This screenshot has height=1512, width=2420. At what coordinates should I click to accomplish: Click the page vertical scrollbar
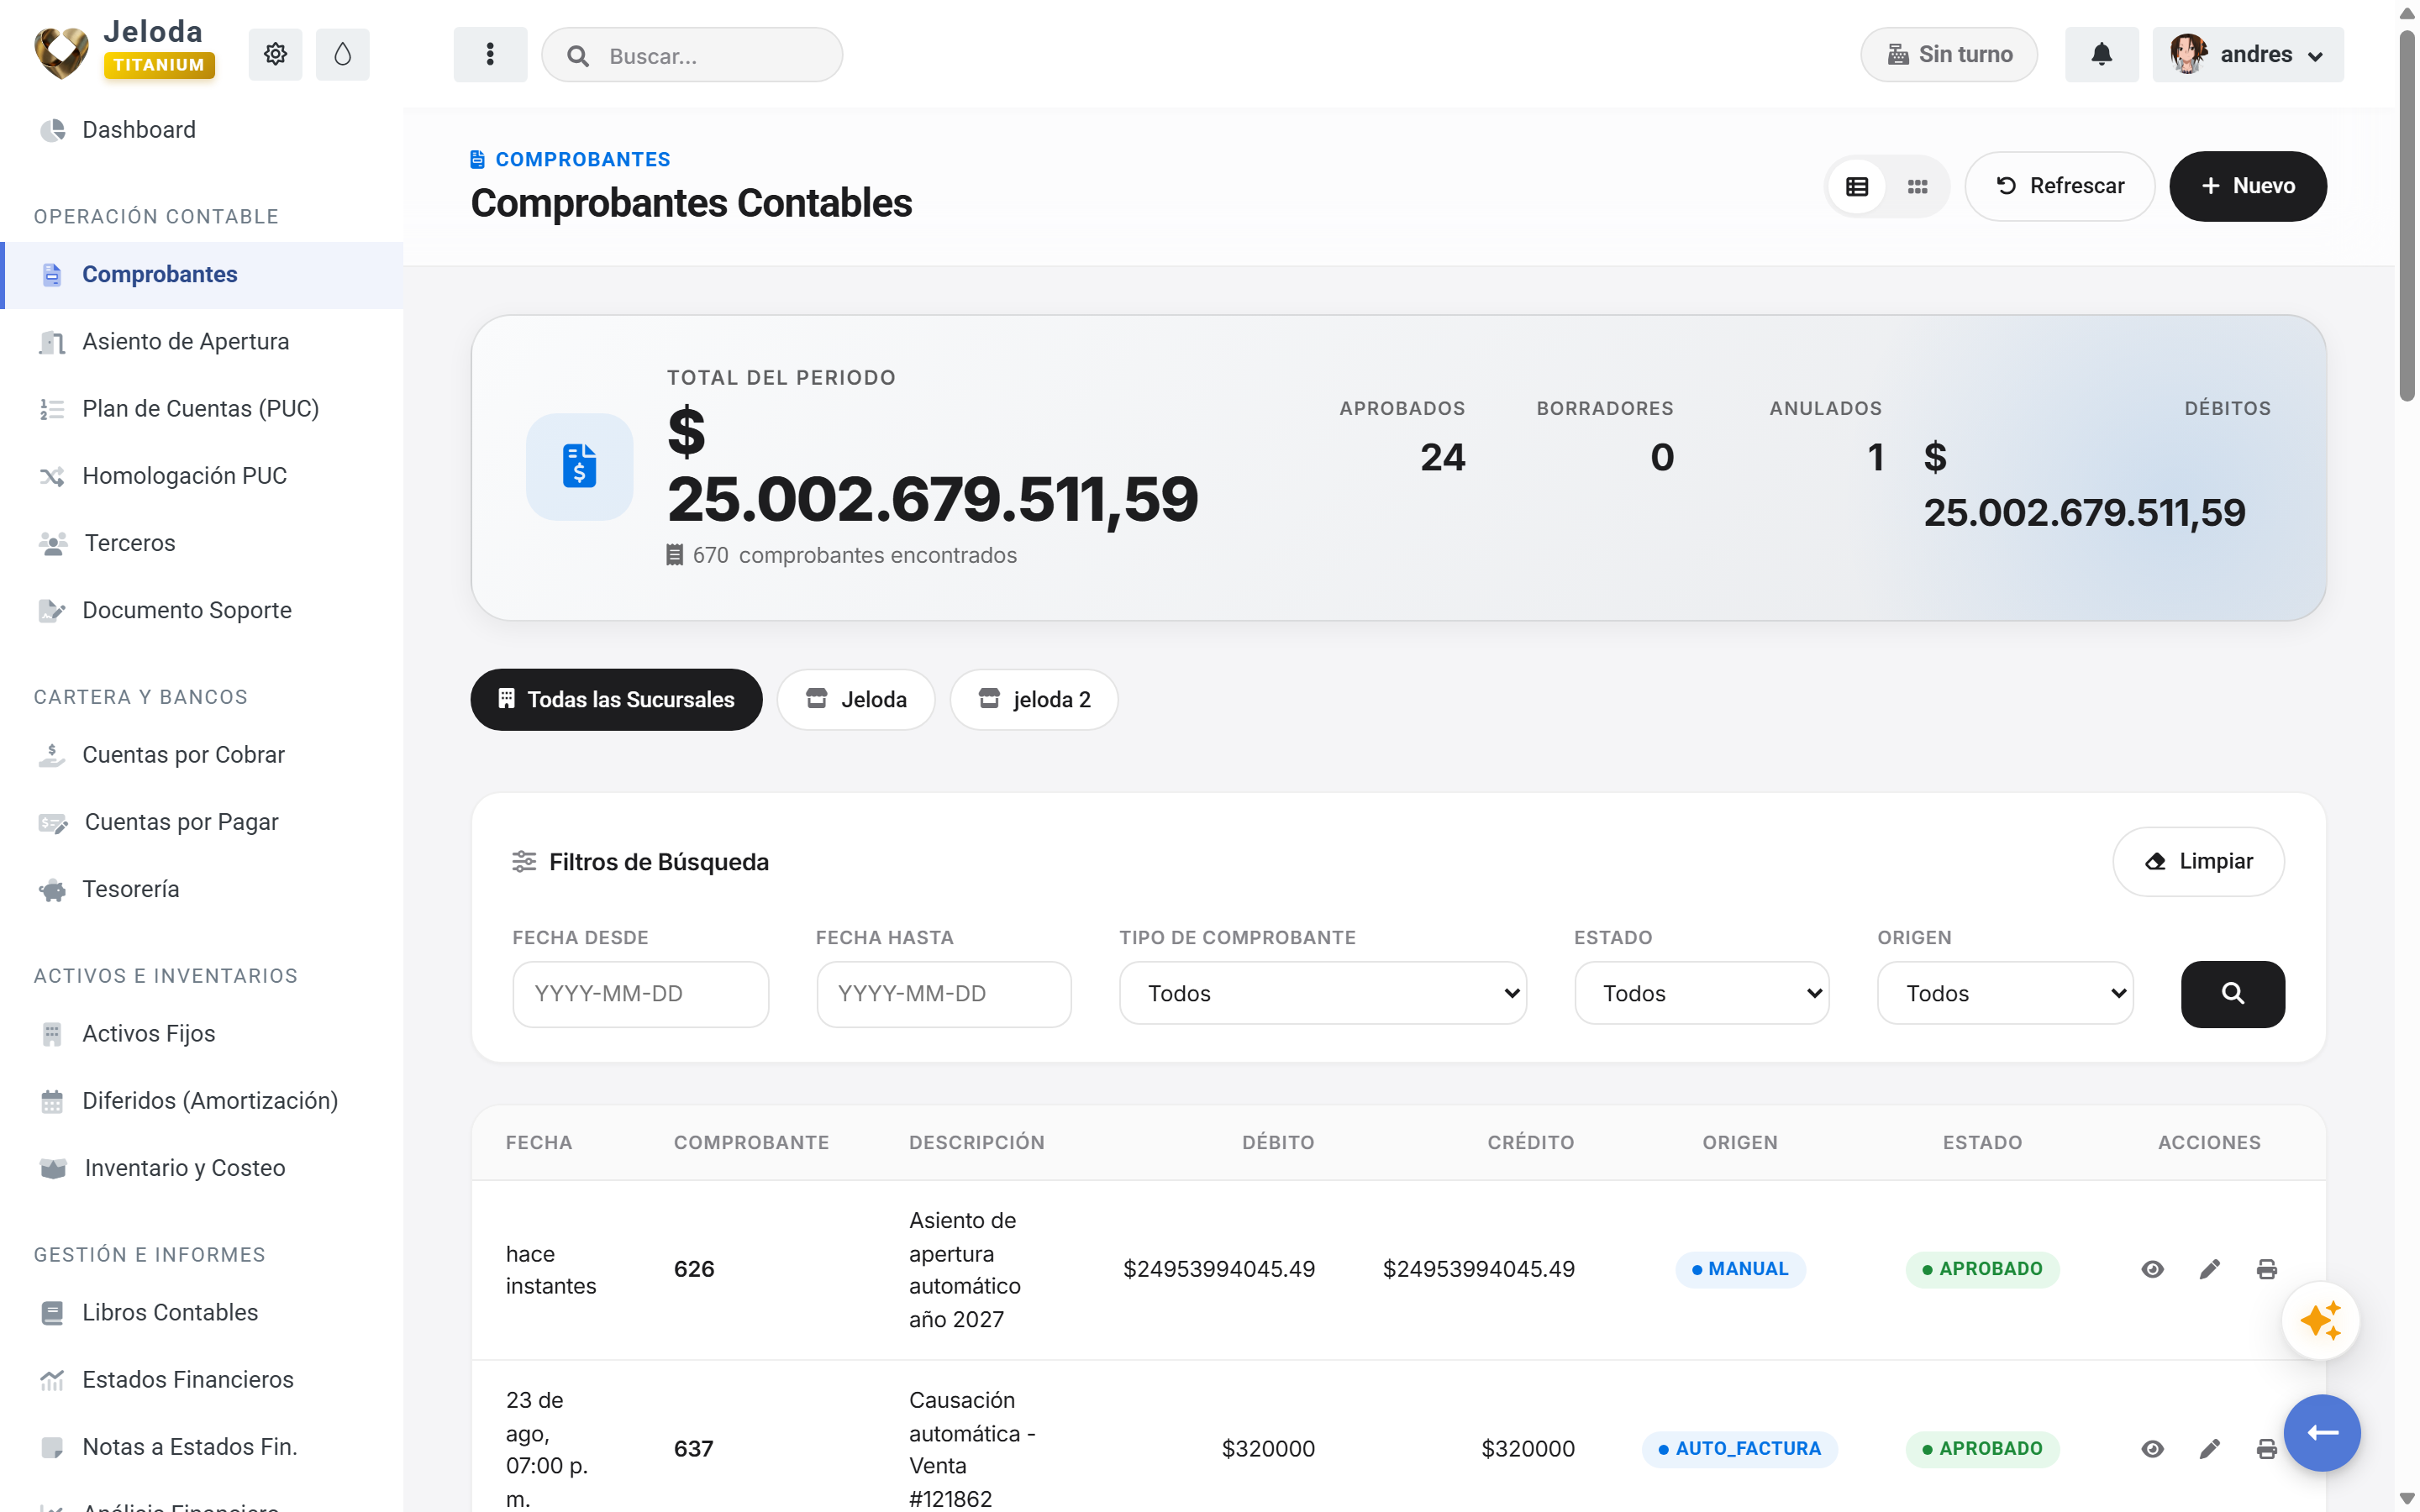(x=2407, y=215)
